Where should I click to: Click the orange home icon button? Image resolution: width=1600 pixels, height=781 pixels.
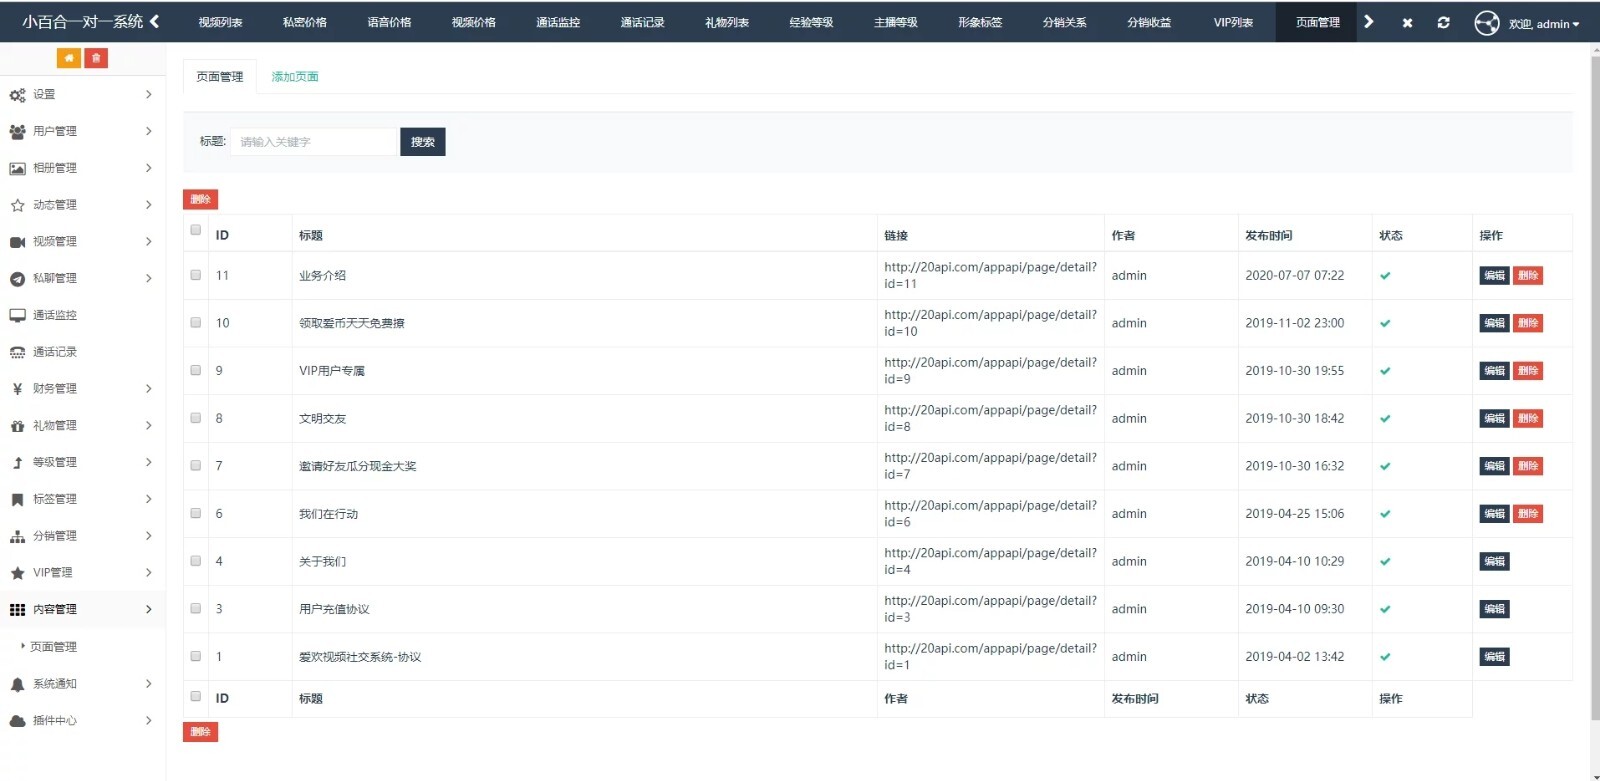point(68,58)
